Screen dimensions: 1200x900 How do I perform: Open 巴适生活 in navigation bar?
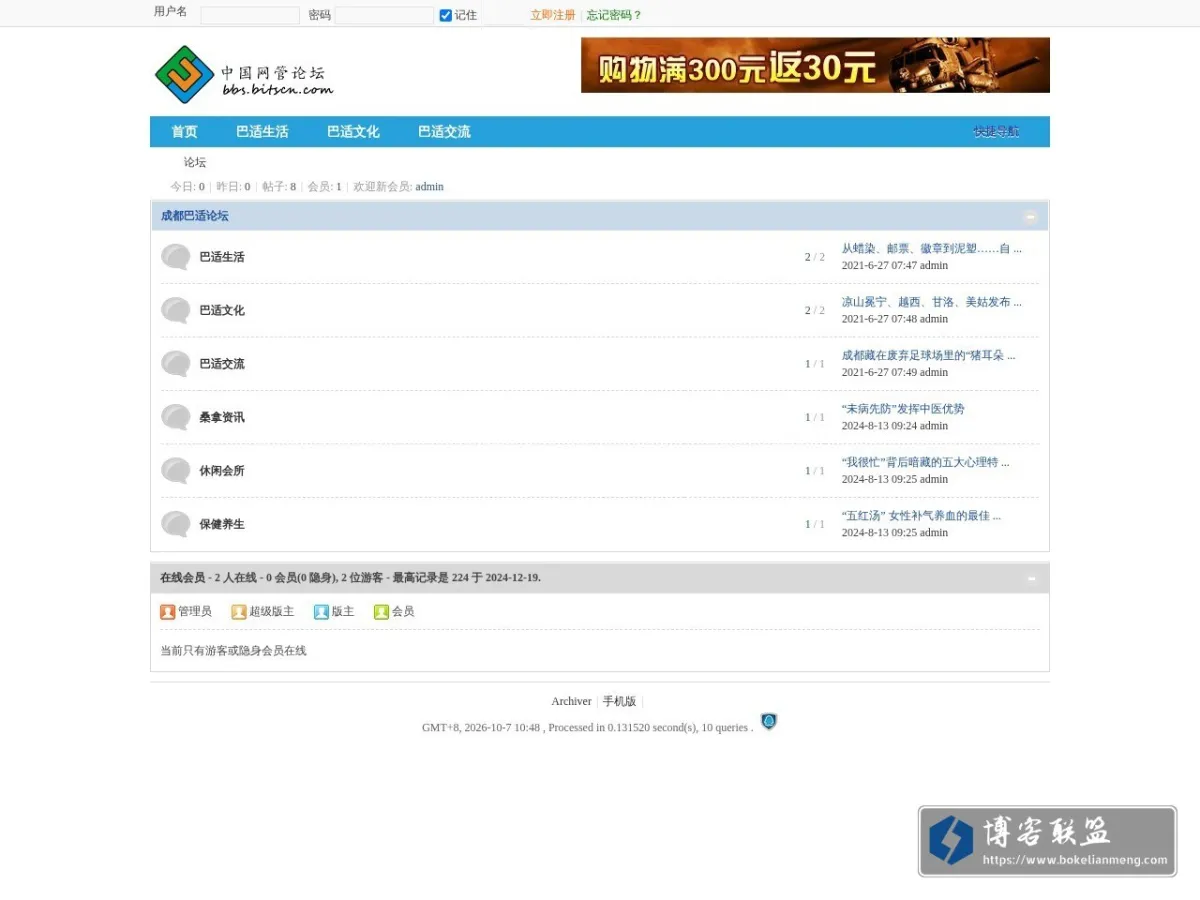point(262,132)
